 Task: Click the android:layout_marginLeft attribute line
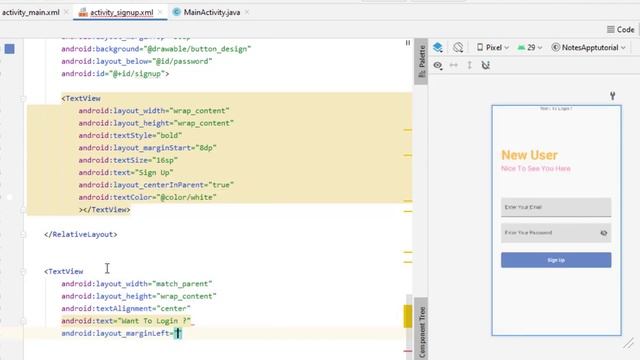(x=121, y=333)
